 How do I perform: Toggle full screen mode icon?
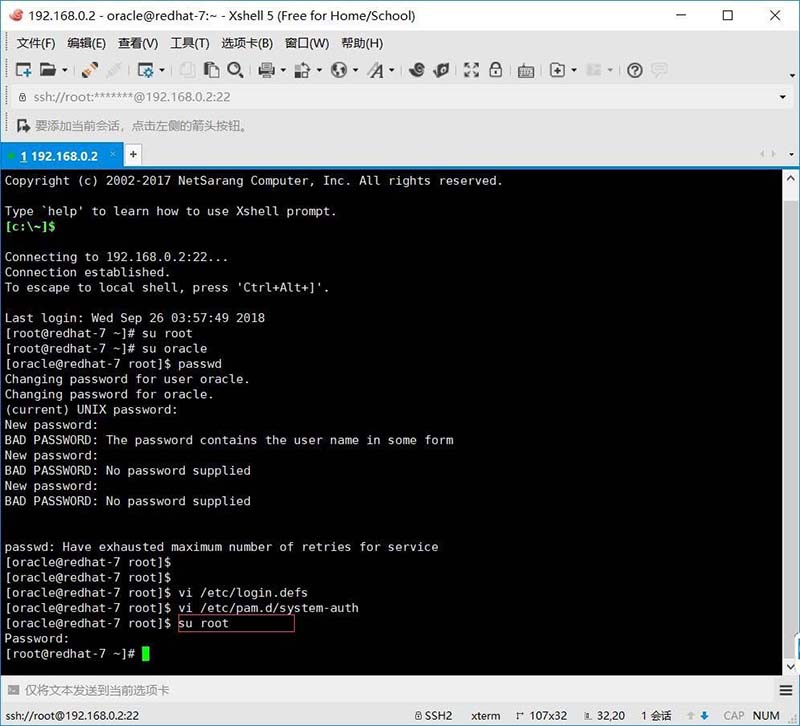coord(472,71)
